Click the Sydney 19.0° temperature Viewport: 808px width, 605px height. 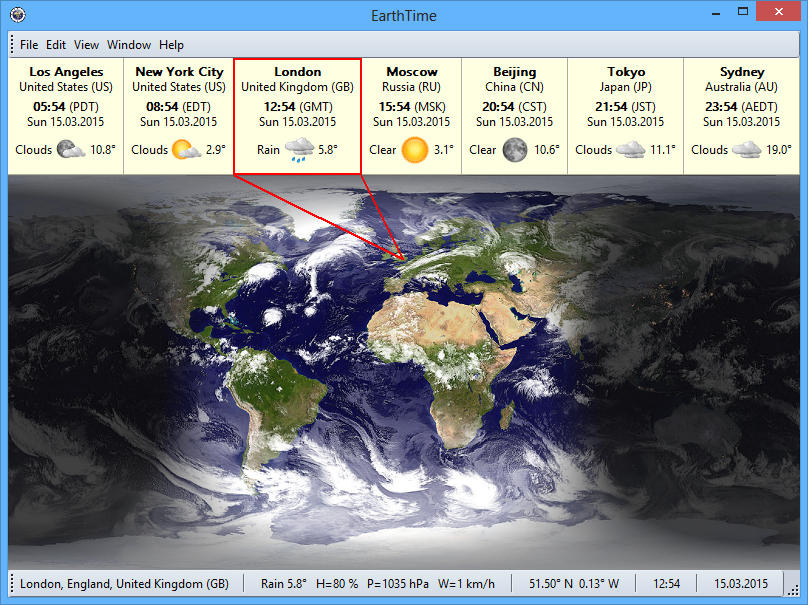pyautogui.click(x=779, y=150)
